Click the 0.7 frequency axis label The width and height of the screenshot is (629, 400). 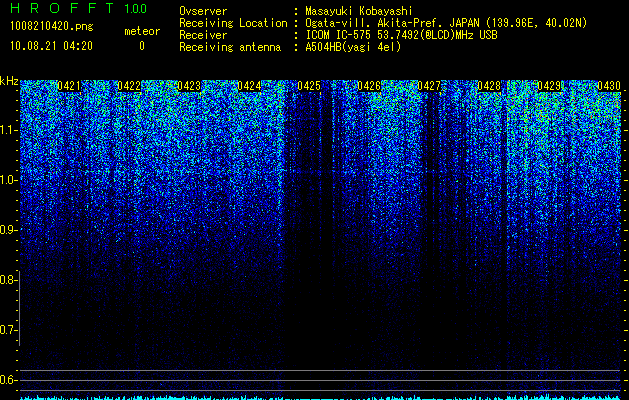9,330
